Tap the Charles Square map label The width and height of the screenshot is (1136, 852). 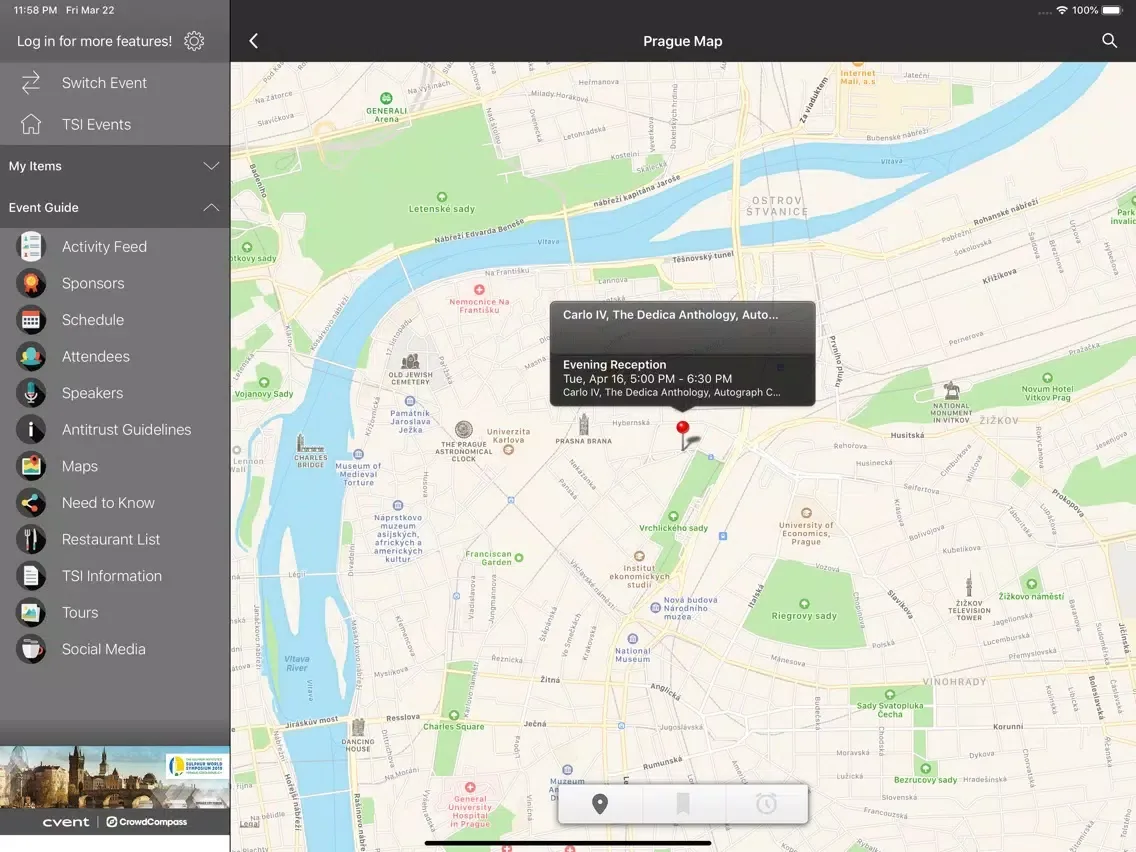(454, 727)
